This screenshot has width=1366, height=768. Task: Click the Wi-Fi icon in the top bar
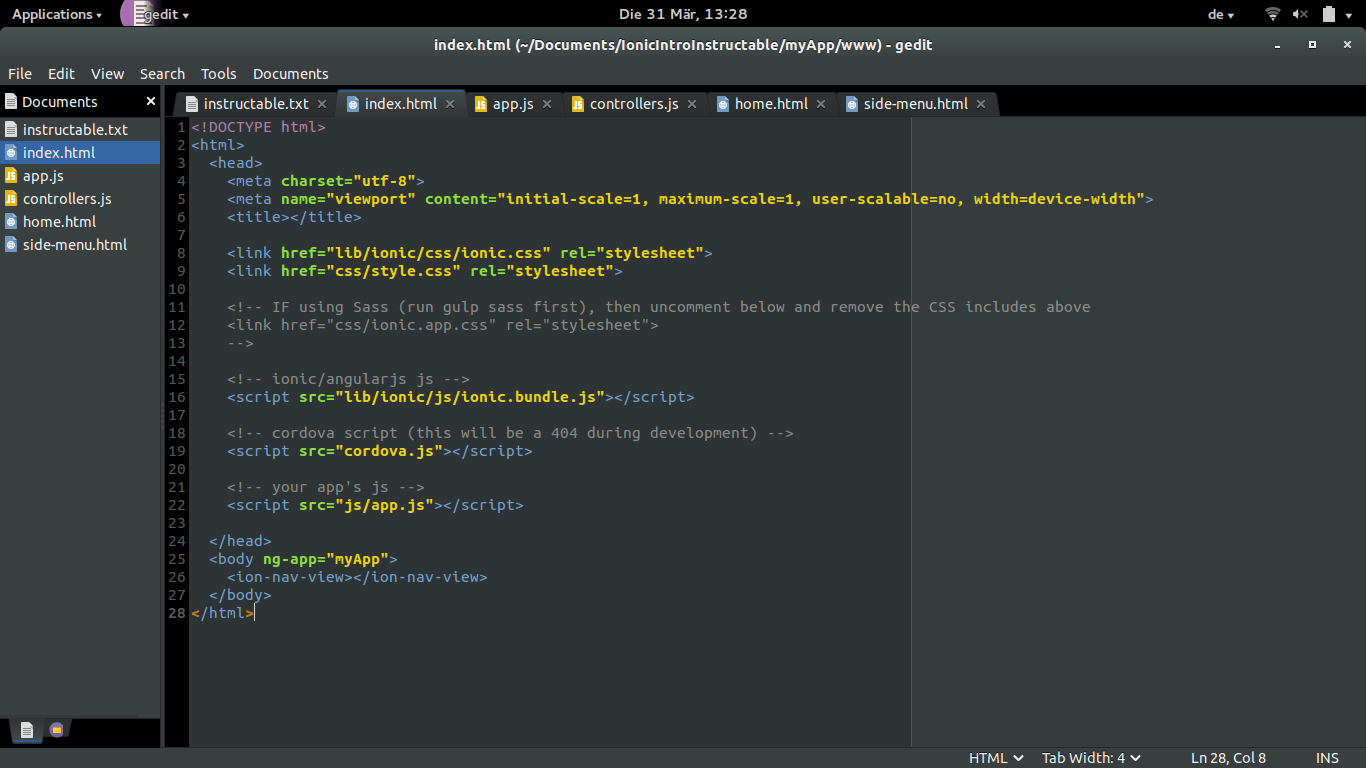pos(1272,14)
